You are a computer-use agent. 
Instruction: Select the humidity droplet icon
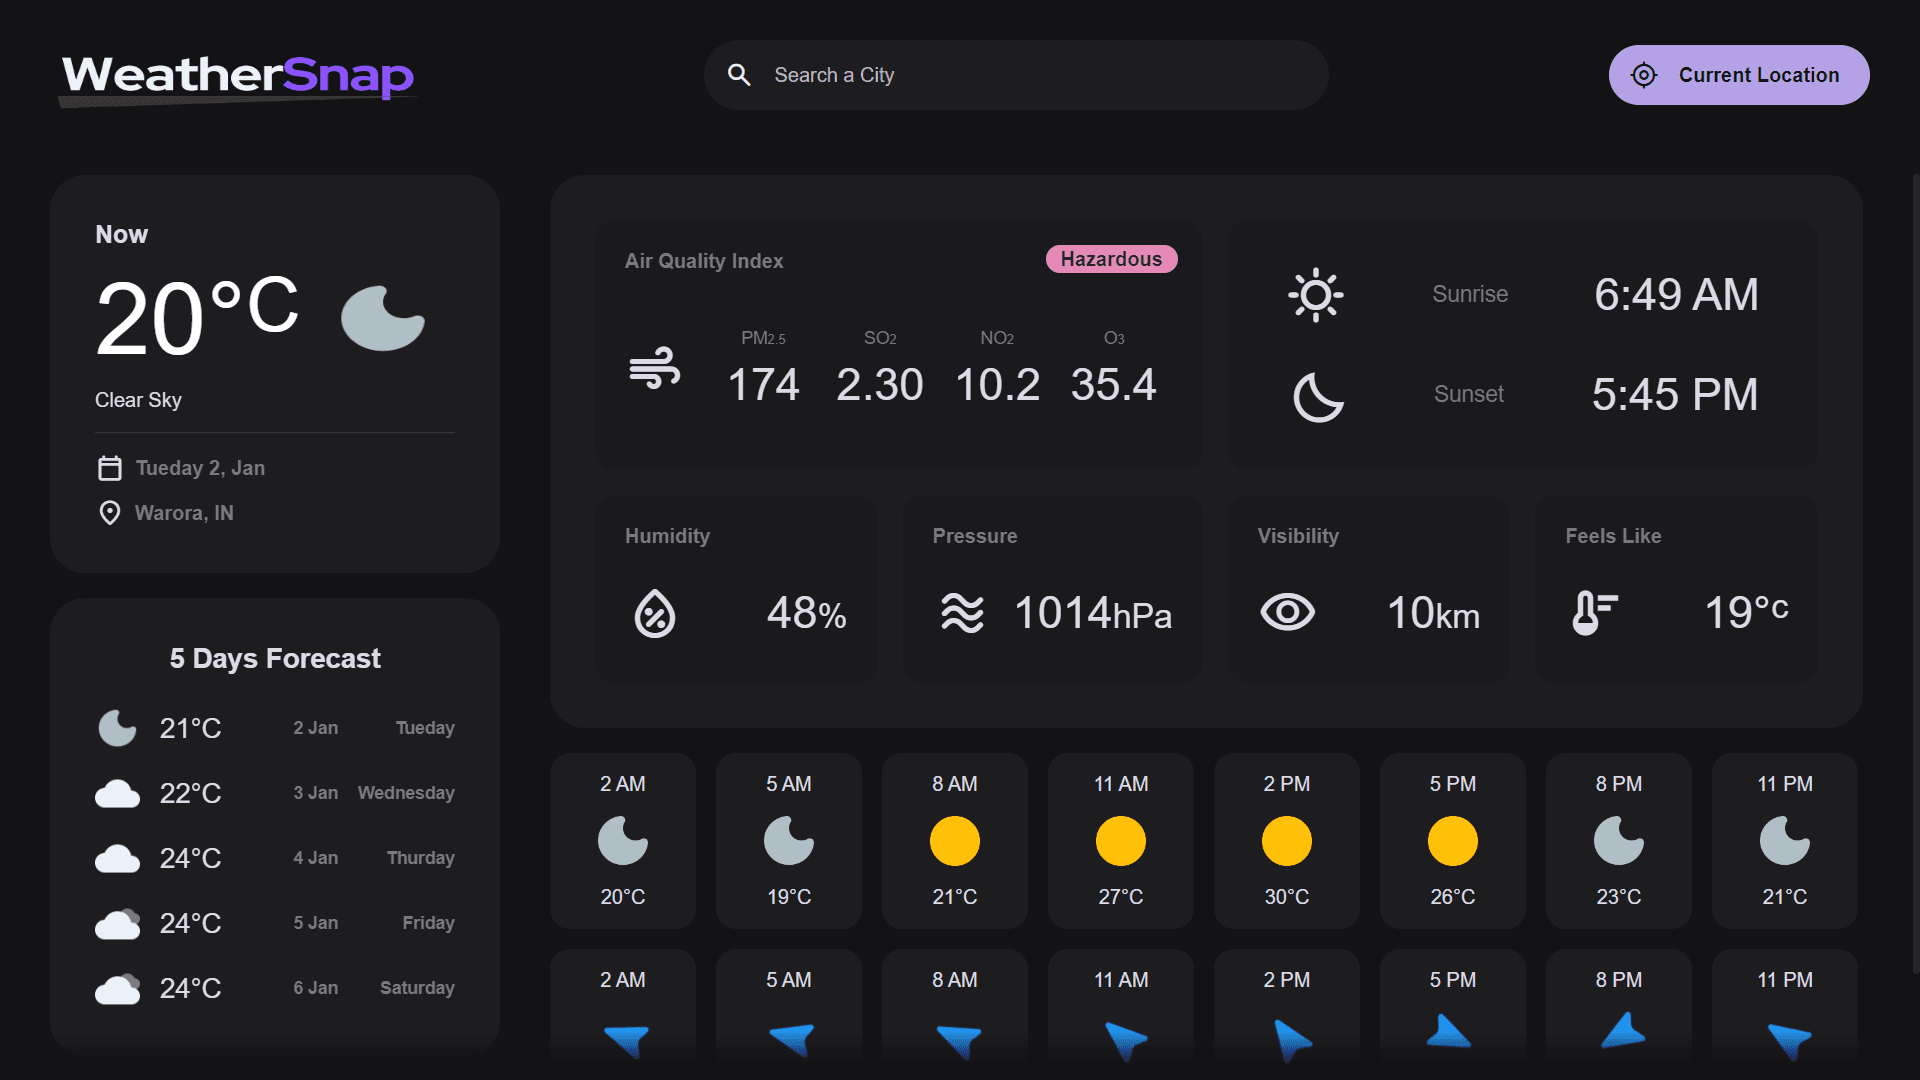(655, 614)
